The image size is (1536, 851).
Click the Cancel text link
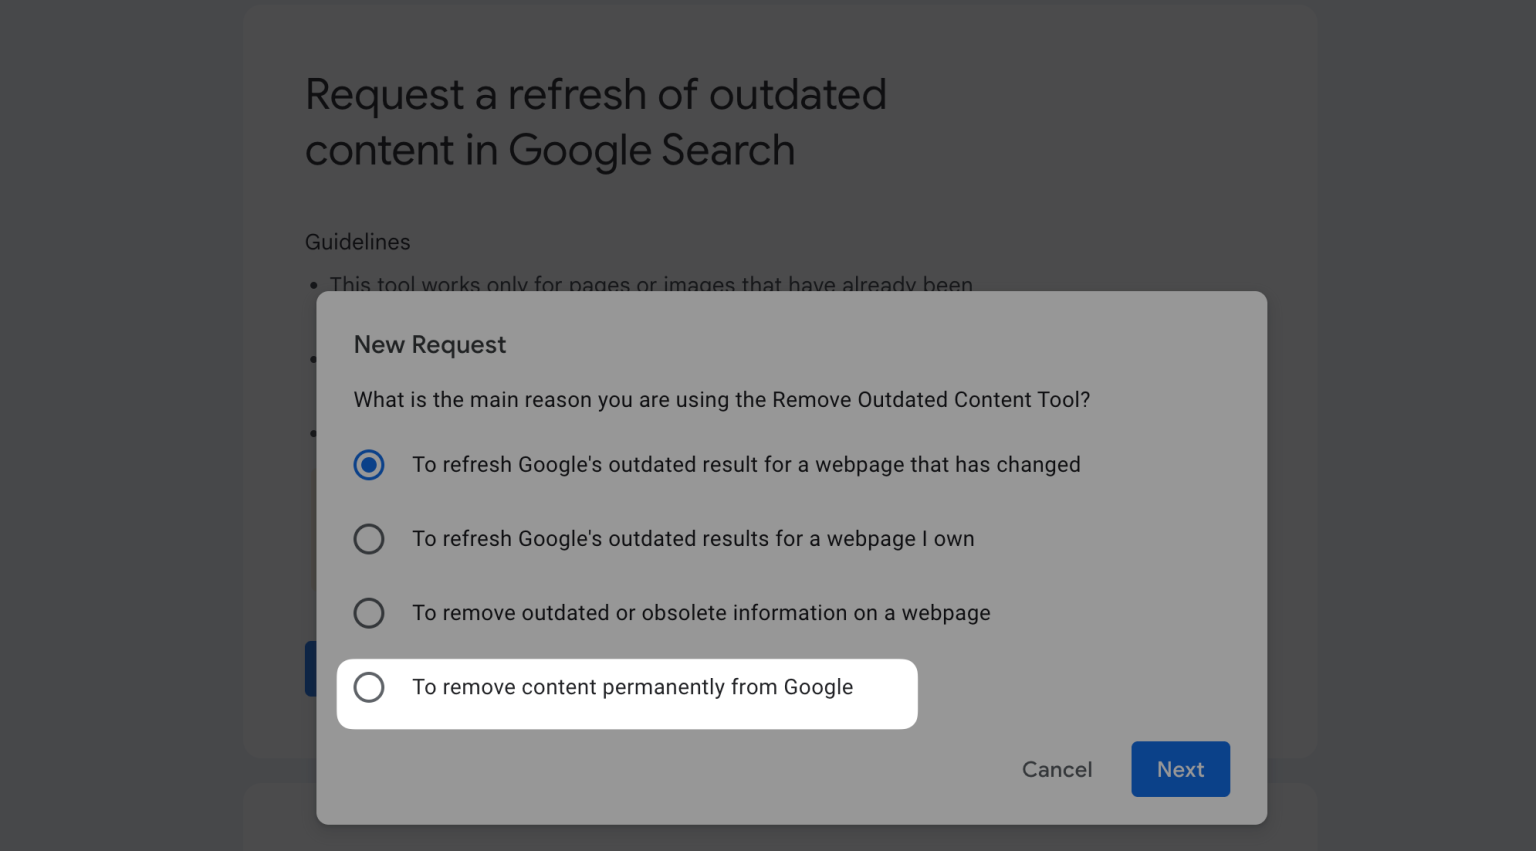point(1057,769)
